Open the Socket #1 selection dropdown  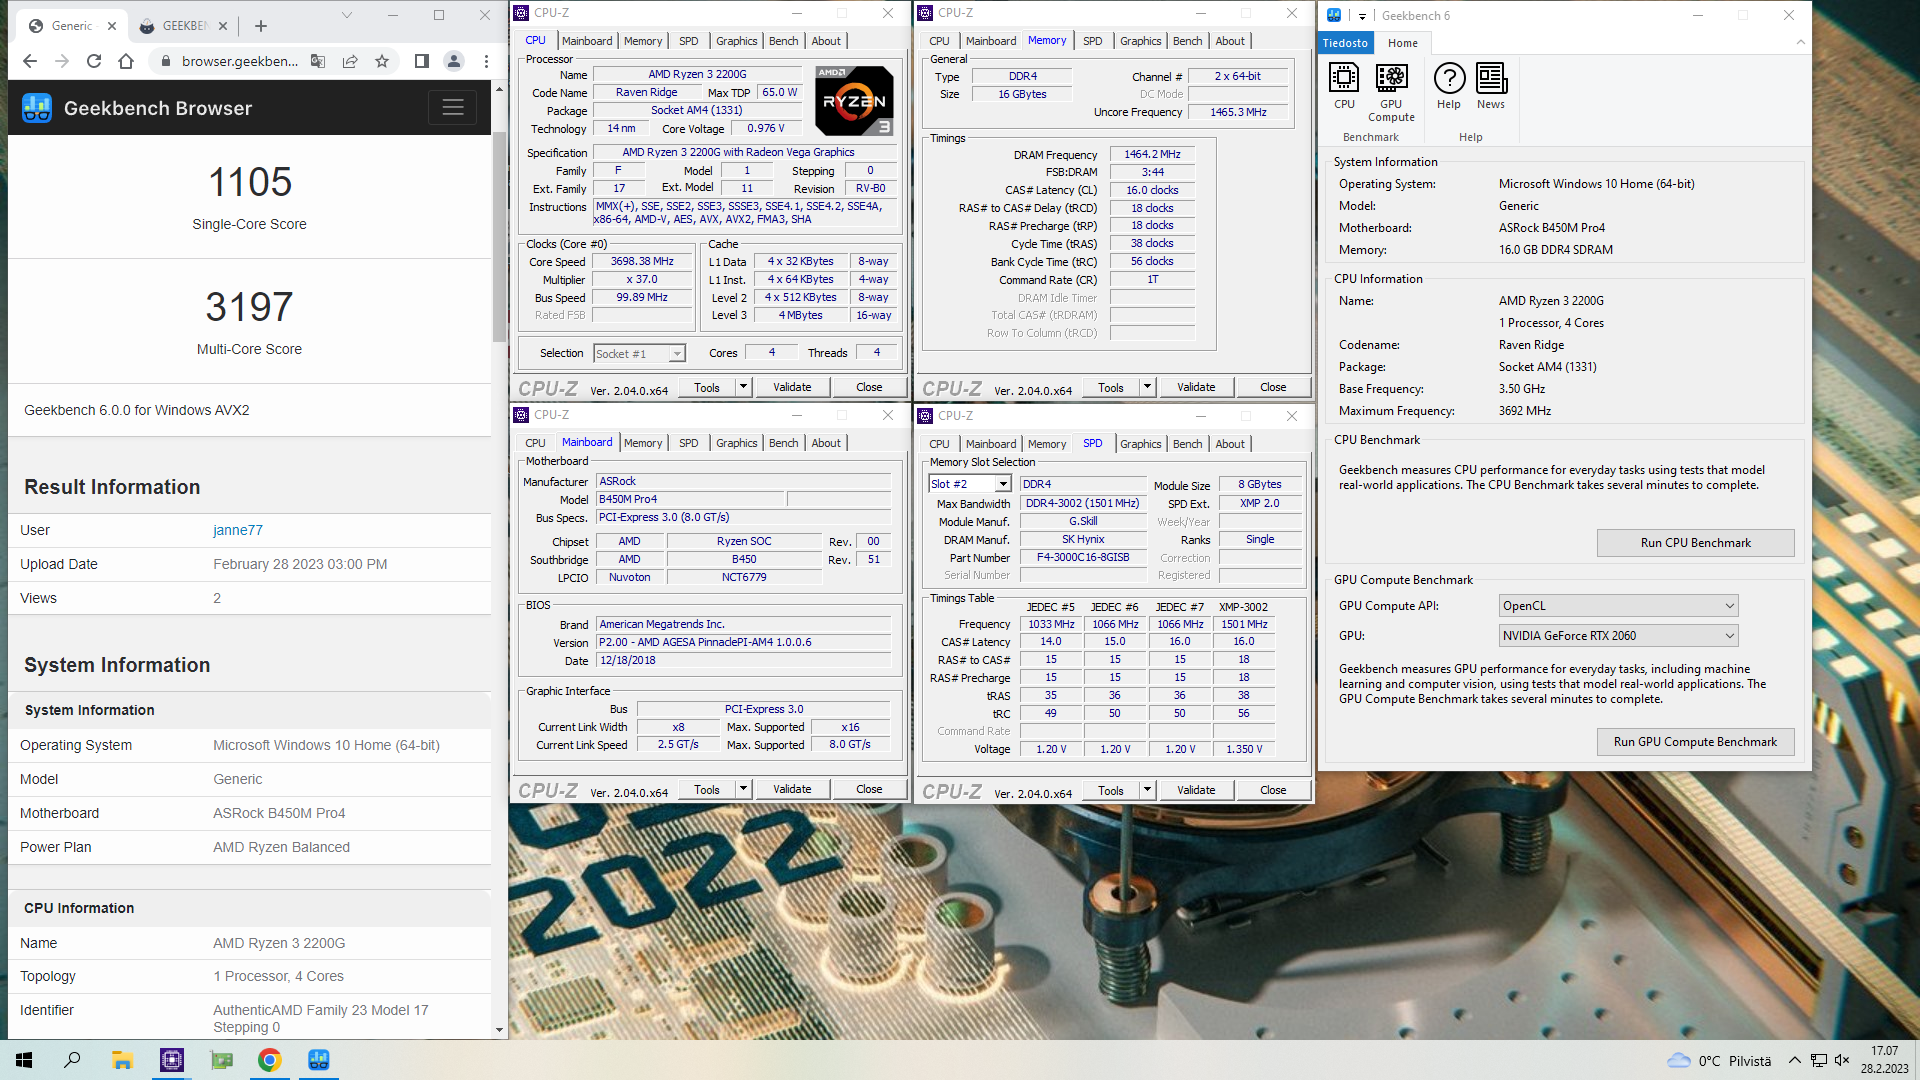[x=639, y=353]
